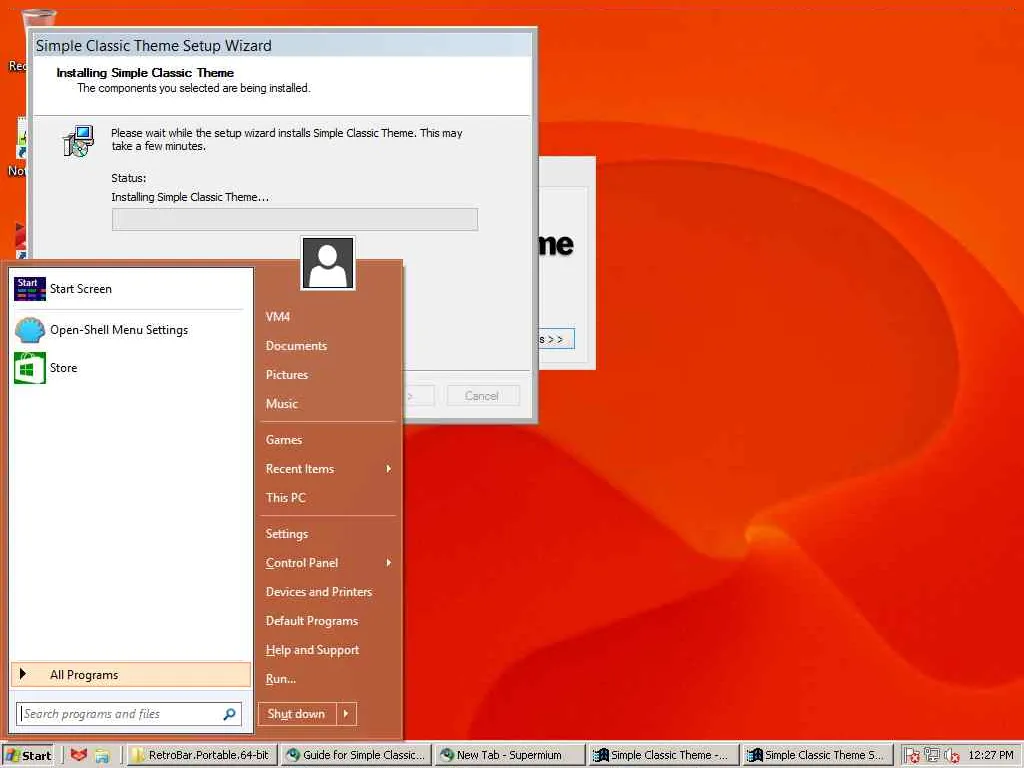Open the folder quick launch icon

click(x=102, y=756)
